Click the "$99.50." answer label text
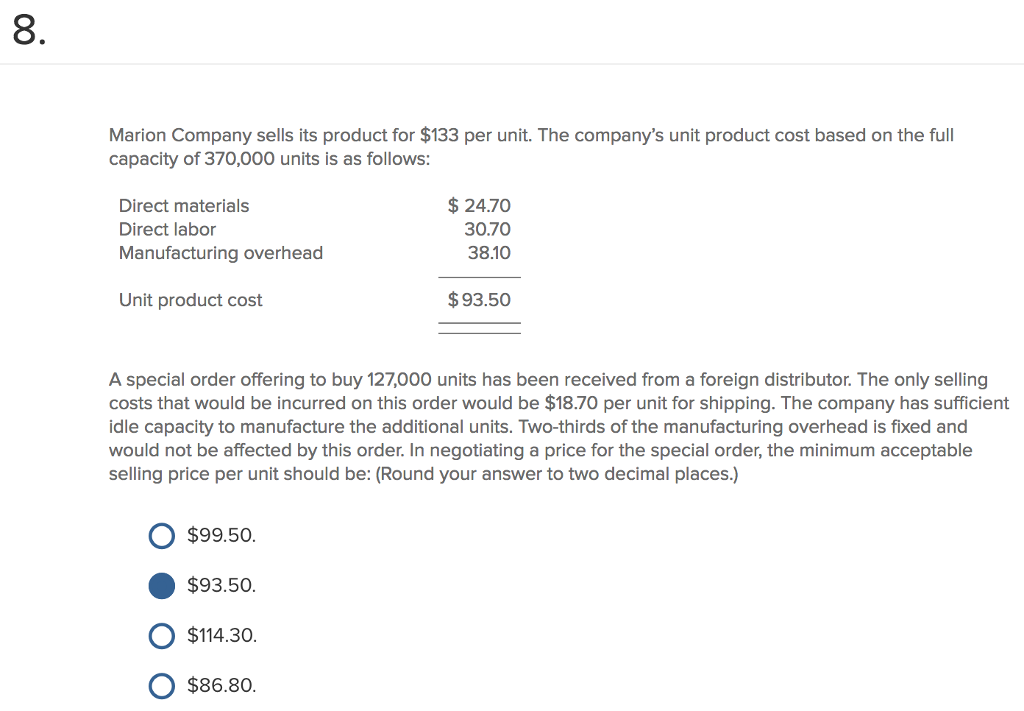The width and height of the screenshot is (1024, 711). pyautogui.click(x=221, y=536)
